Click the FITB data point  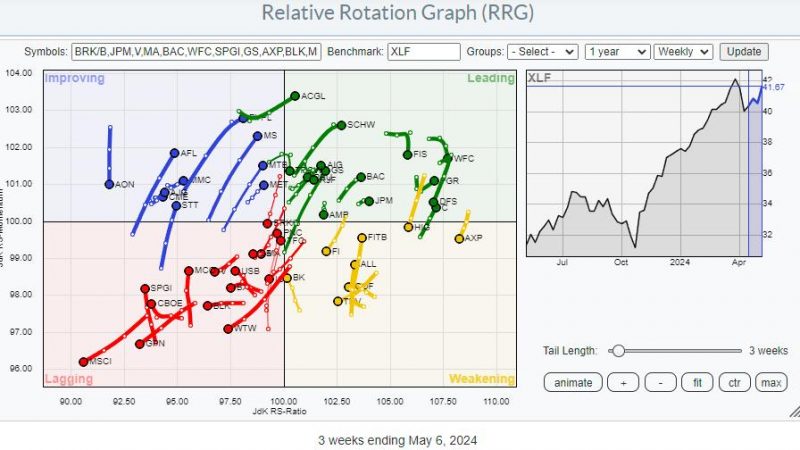[362, 238]
